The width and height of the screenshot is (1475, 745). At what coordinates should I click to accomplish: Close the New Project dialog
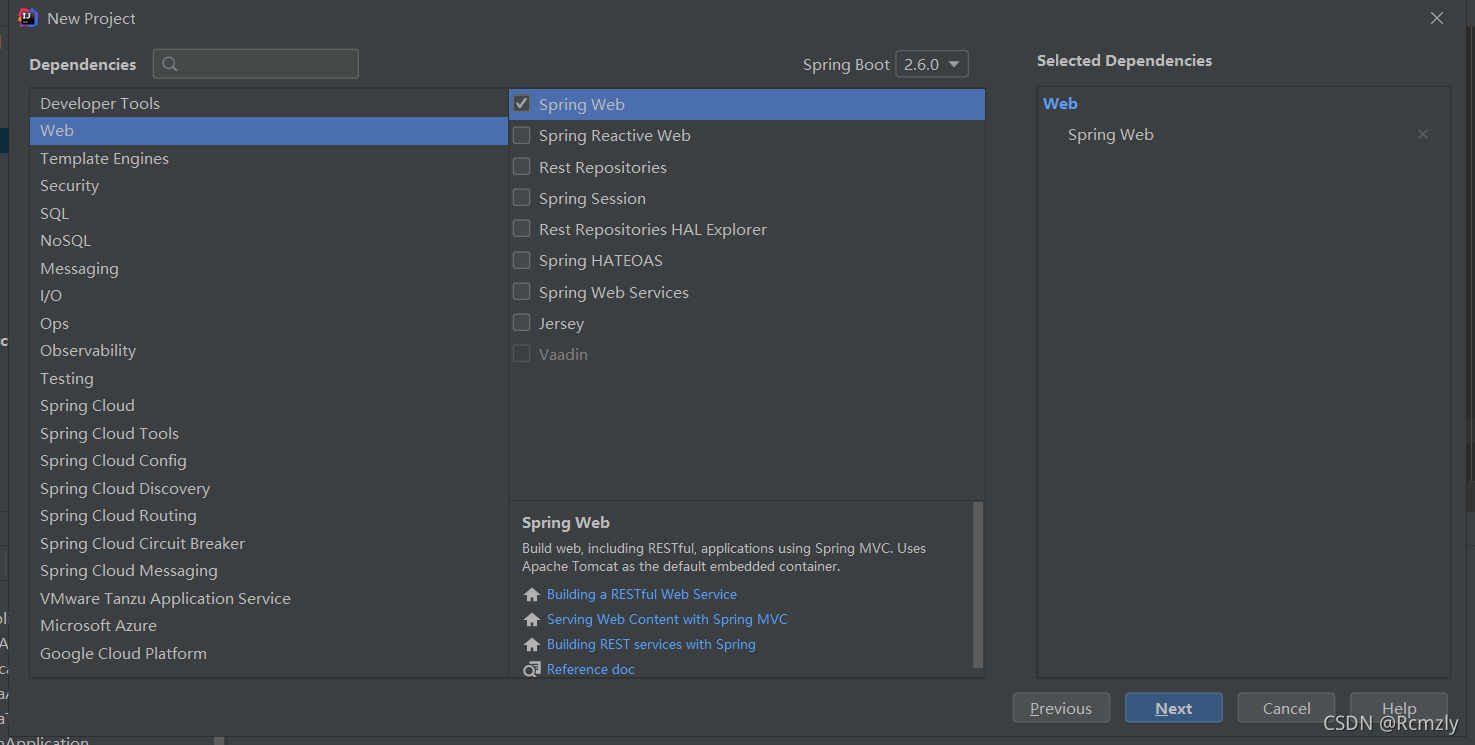(x=1437, y=18)
